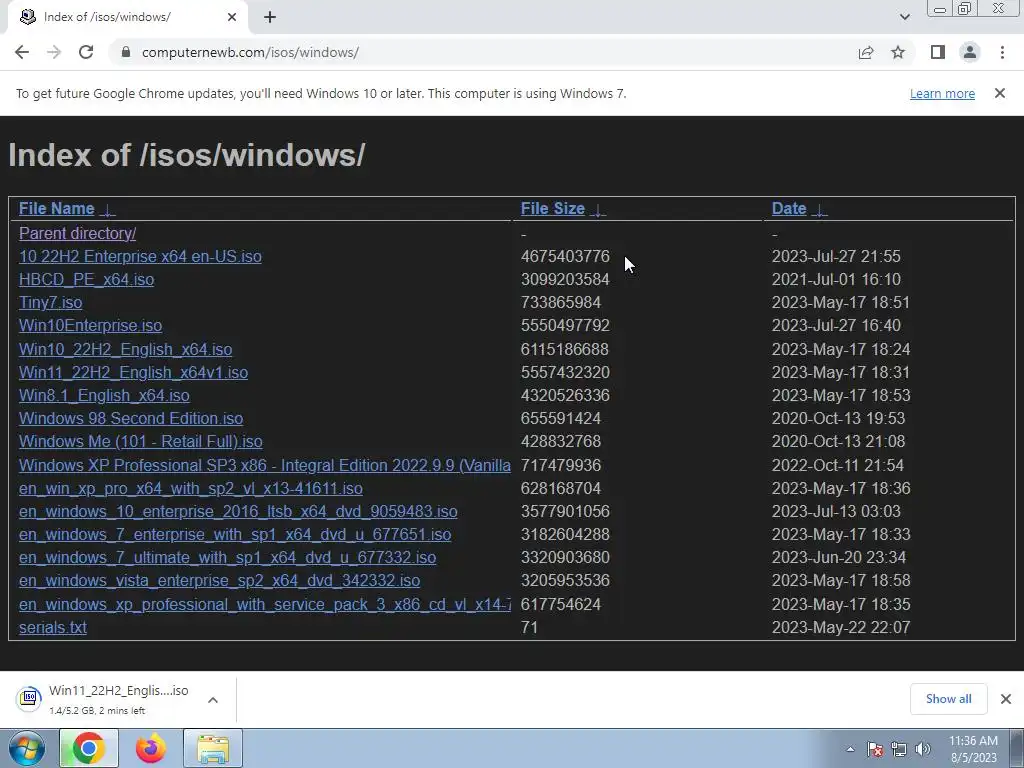Go back to the previous page
The width and height of the screenshot is (1024, 768).
coord(22,52)
